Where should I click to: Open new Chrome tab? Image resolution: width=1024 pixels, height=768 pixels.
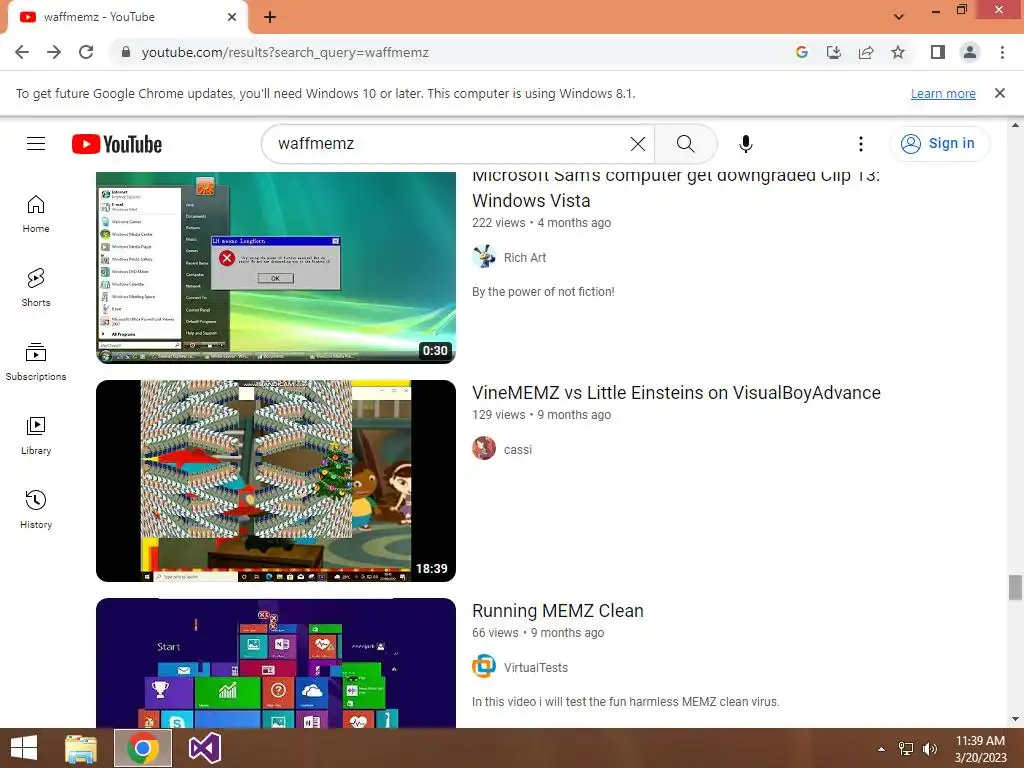click(x=270, y=17)
